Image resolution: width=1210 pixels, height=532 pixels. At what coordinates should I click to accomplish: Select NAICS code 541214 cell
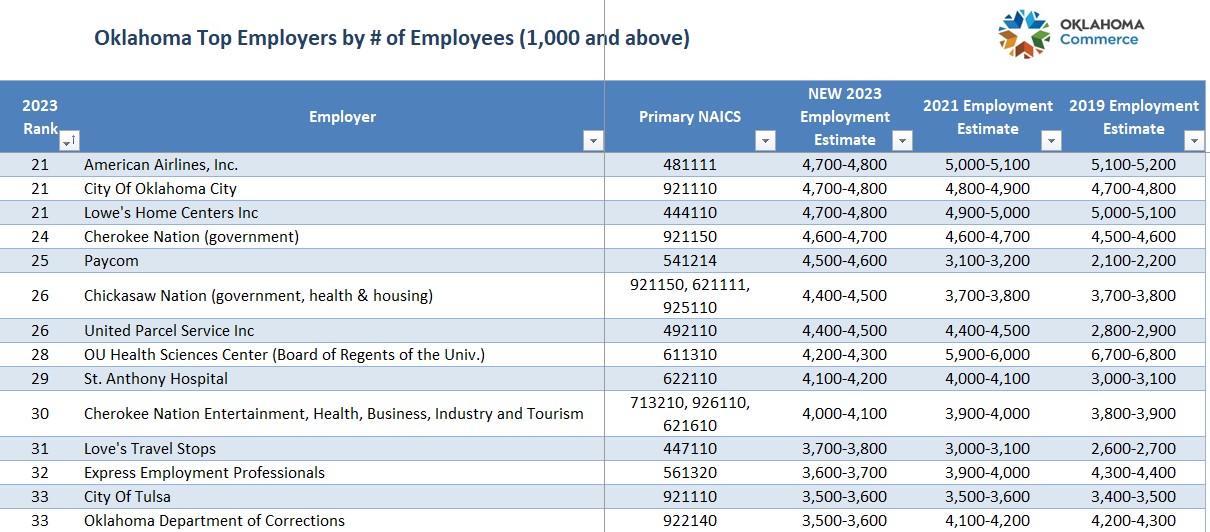pos(690,260)
